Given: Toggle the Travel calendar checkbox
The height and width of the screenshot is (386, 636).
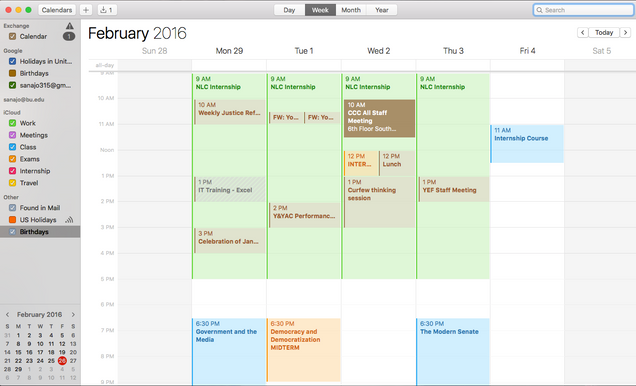Looking at the screenshot, I should [12, 183].
